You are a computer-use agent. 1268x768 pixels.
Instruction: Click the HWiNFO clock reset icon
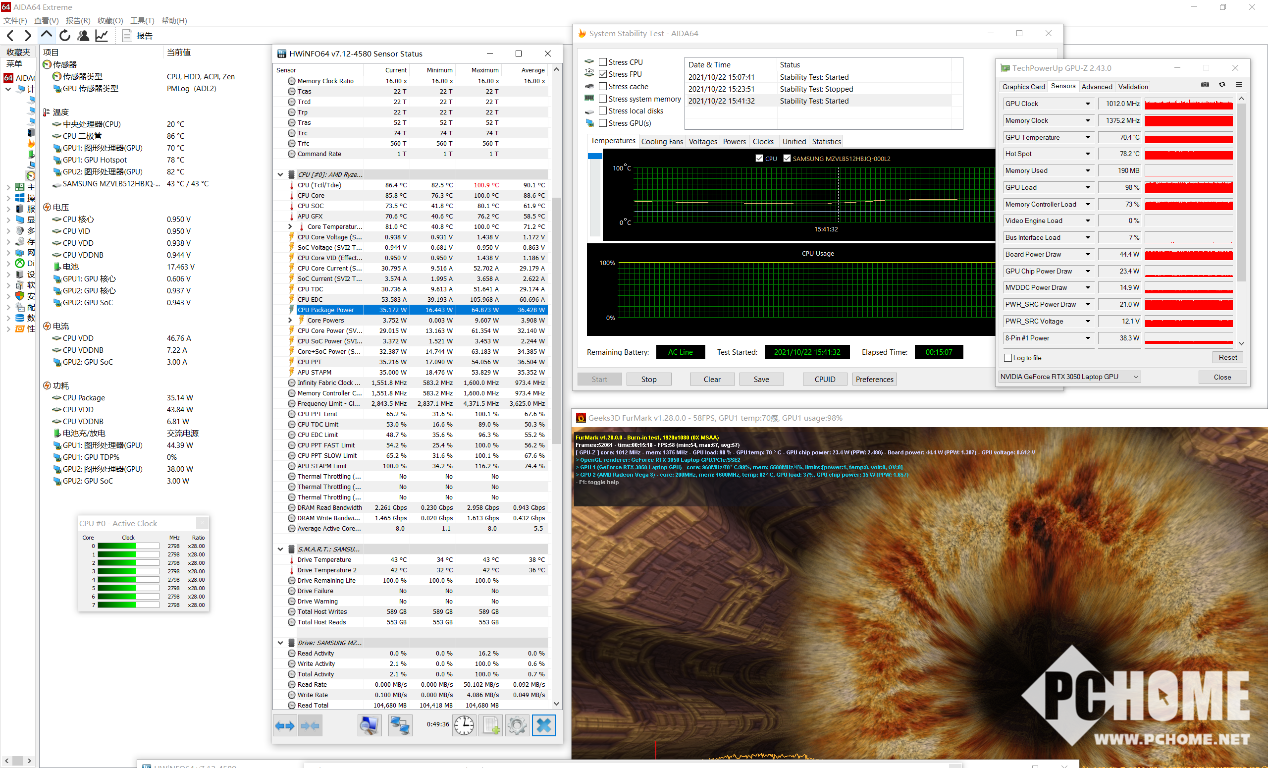[464, 725]
